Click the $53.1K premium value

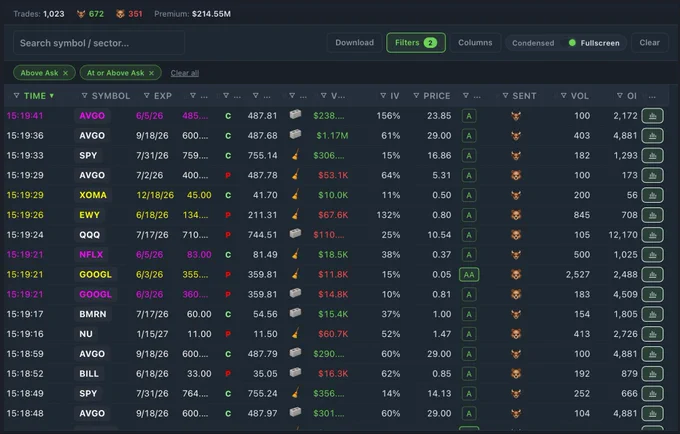click(333, 175)
